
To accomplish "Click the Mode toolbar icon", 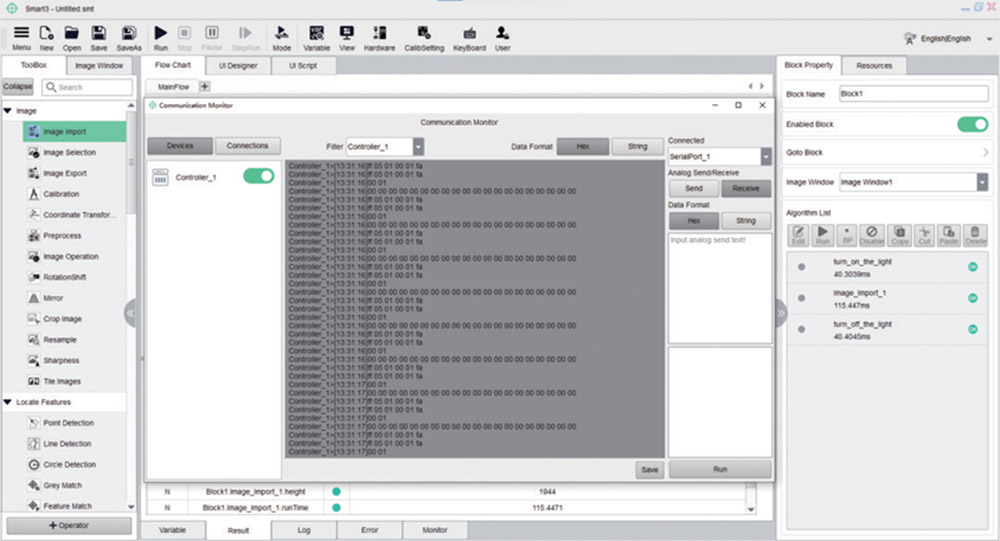I will coord(281,38).
